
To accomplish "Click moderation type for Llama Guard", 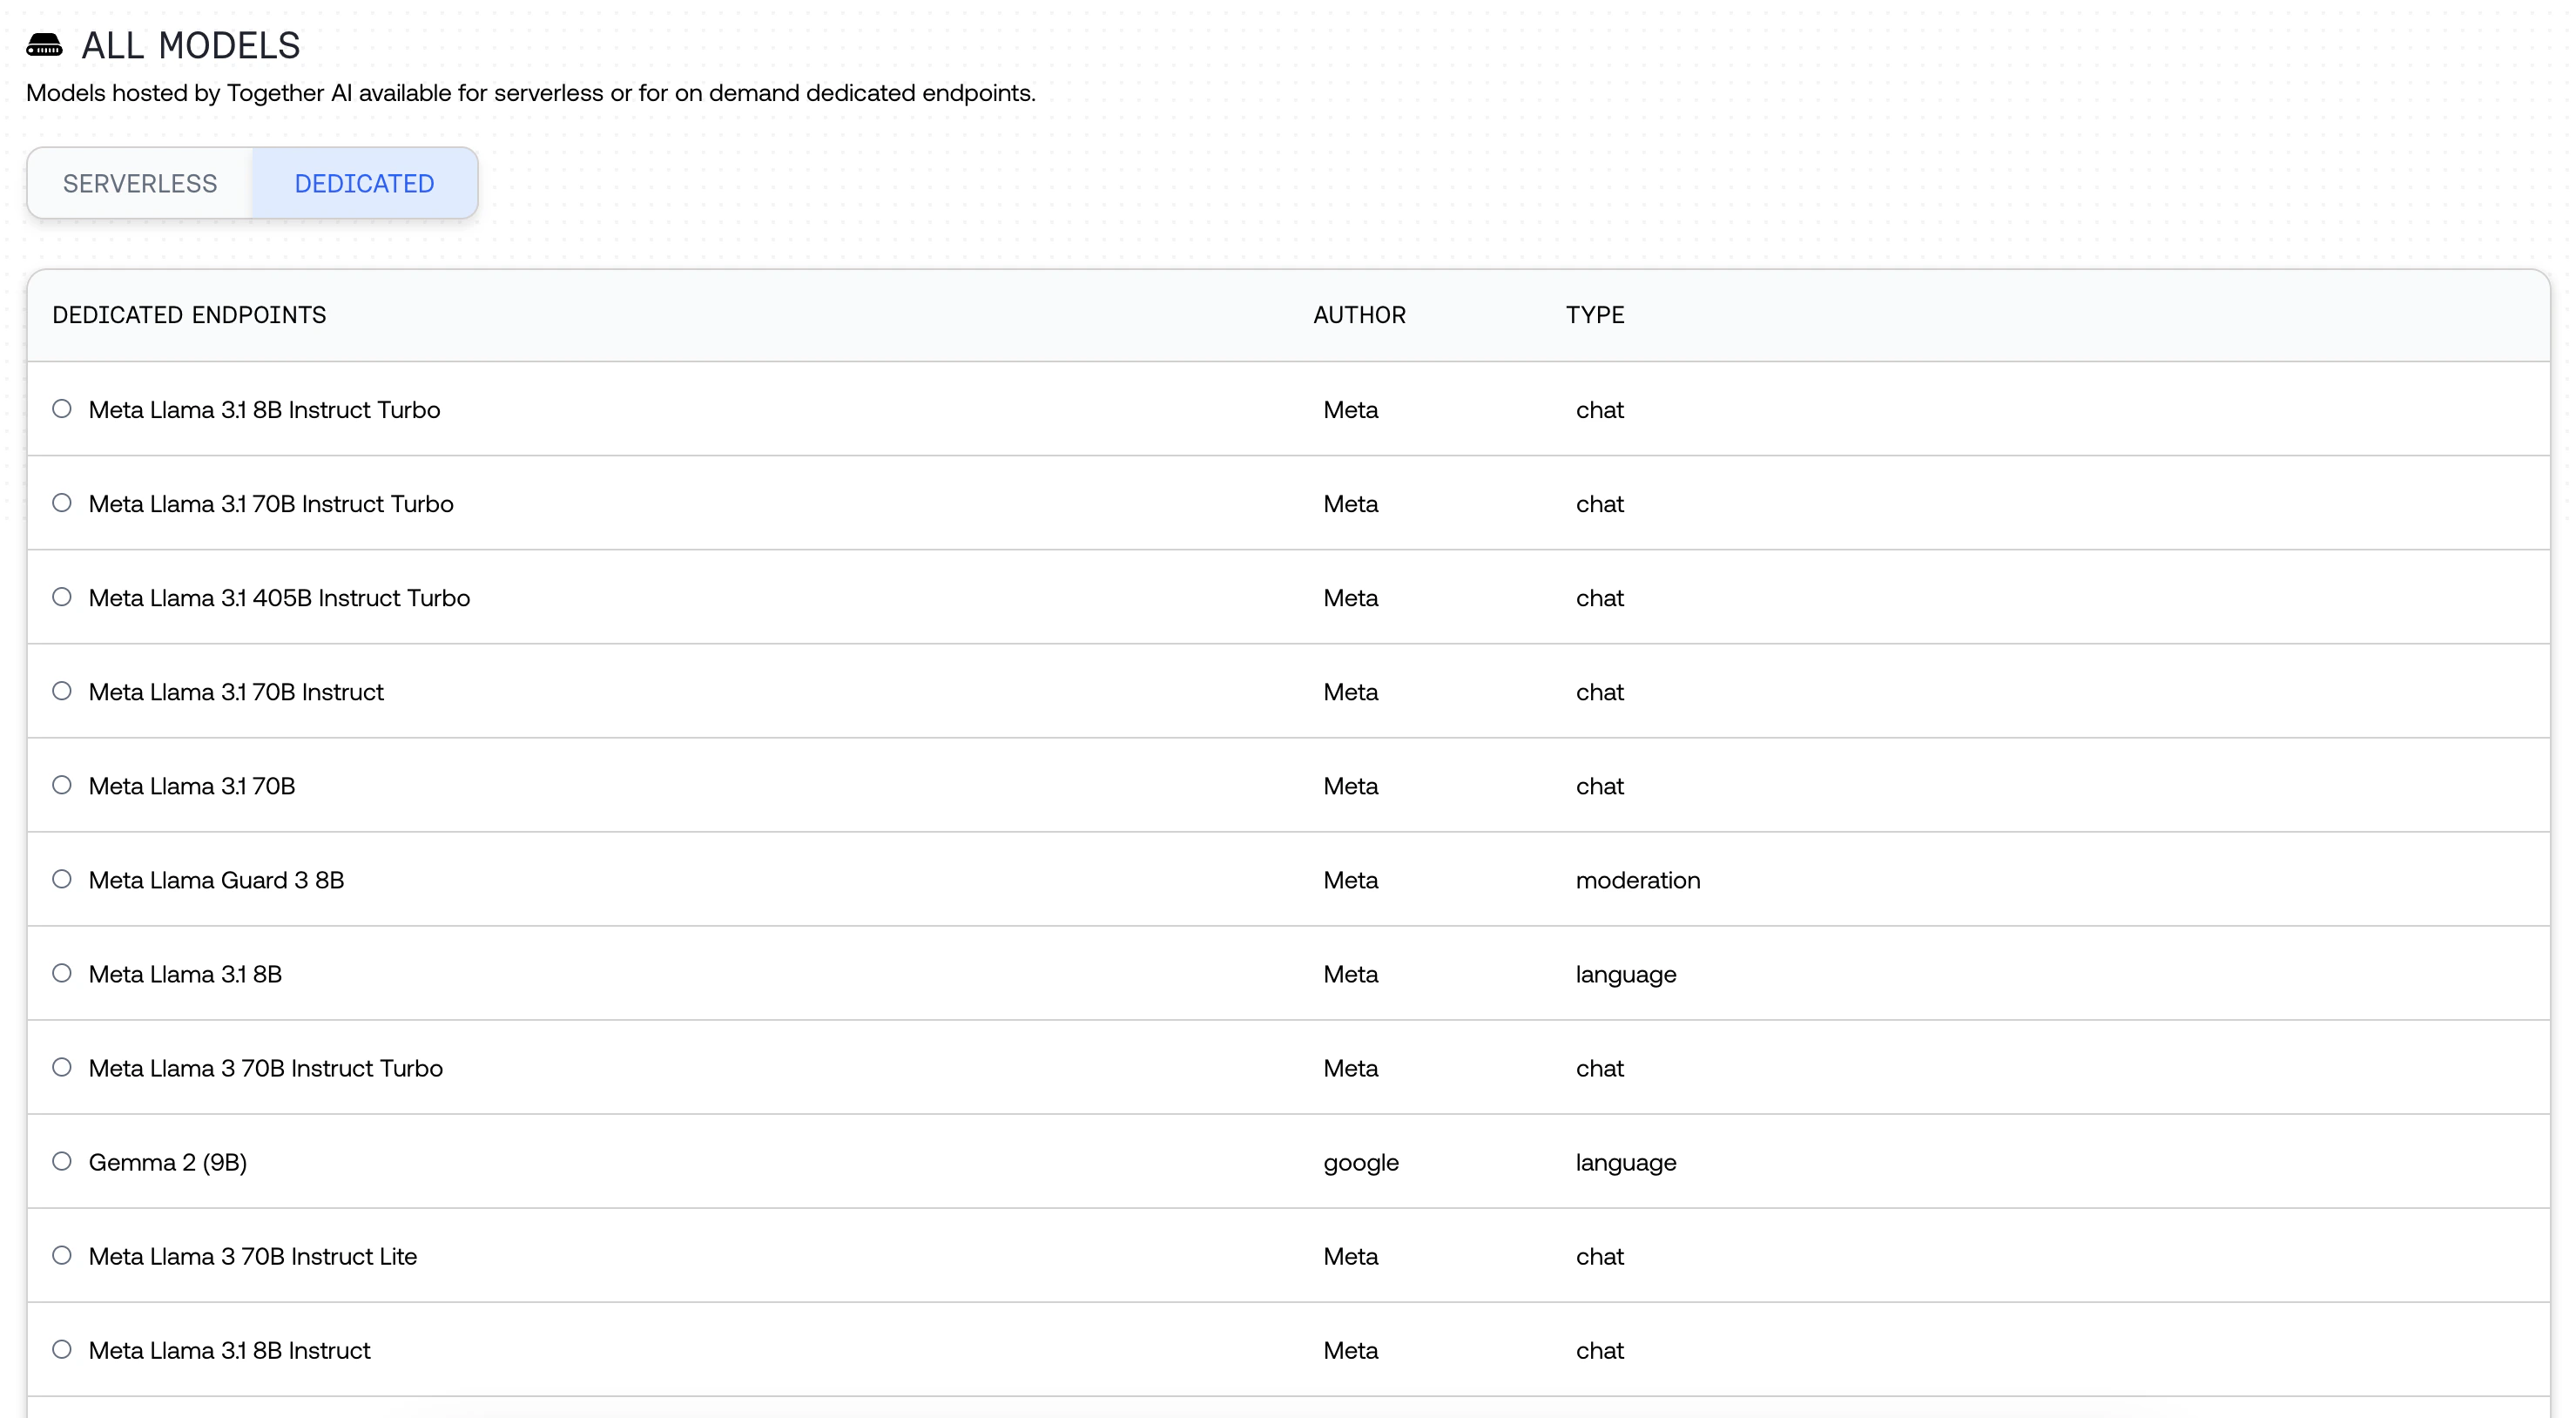I will tap(1637, 880).
